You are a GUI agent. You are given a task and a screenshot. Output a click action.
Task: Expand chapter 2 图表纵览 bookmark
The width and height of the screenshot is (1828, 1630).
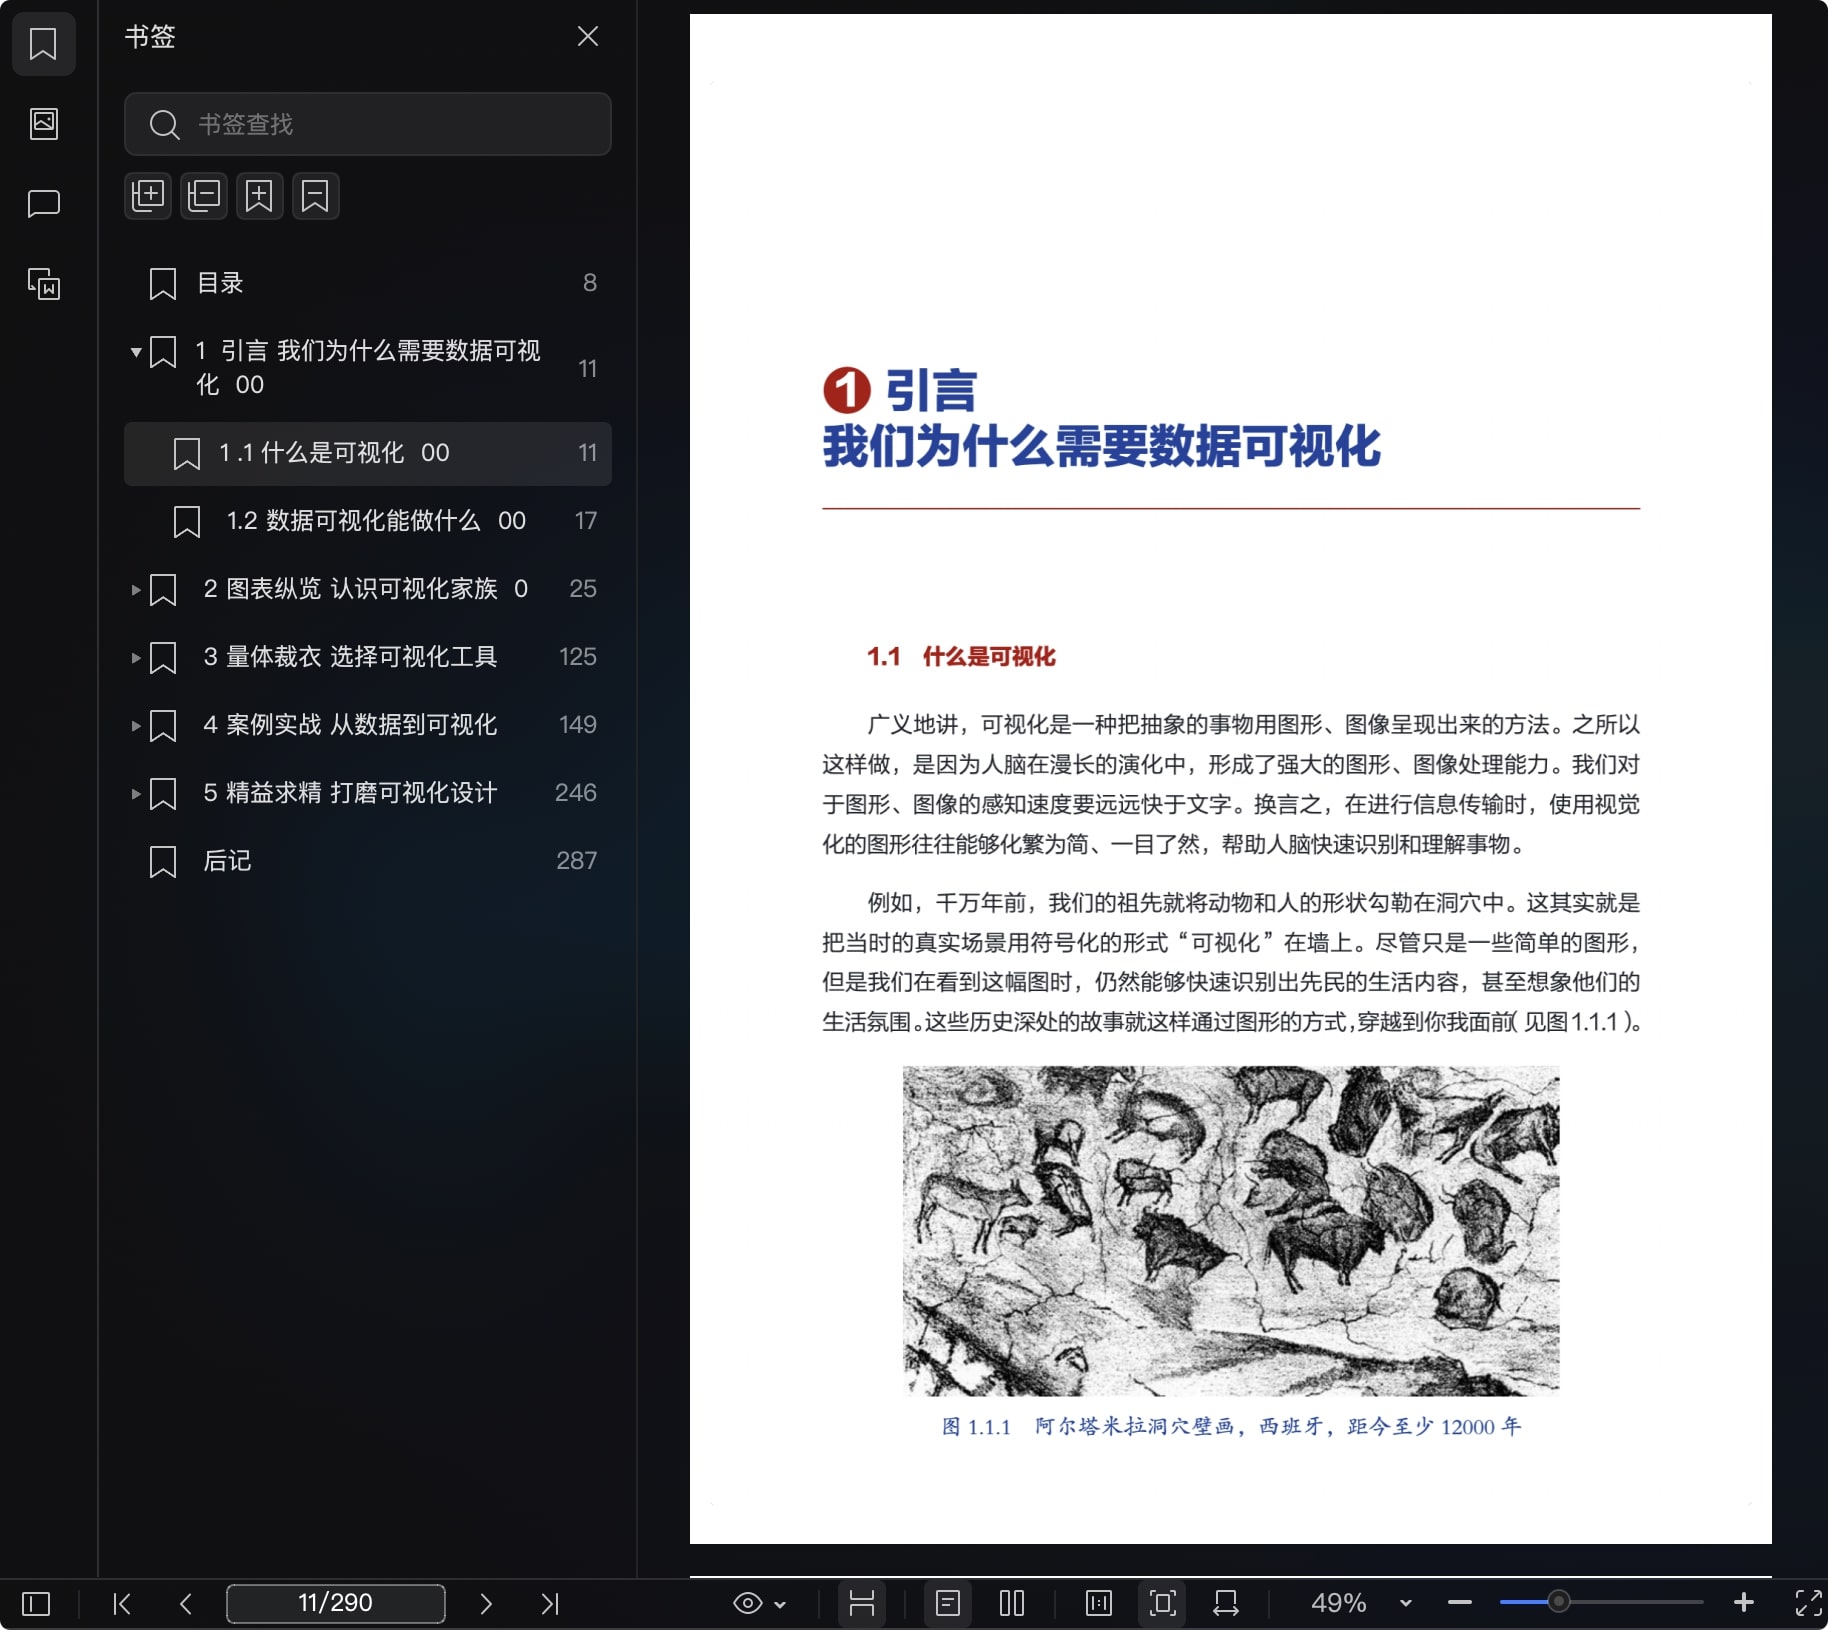(x=135, y=590)
